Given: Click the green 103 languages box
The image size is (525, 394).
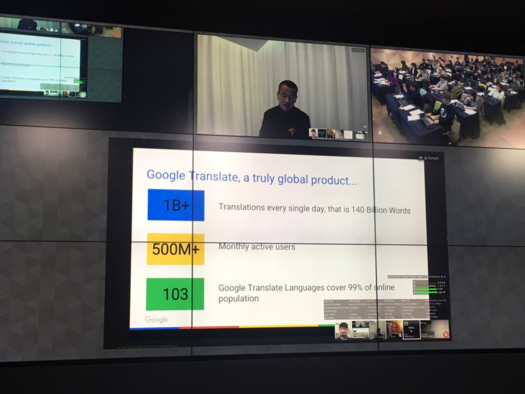Looking at the screenshot, I should point(175,294).
